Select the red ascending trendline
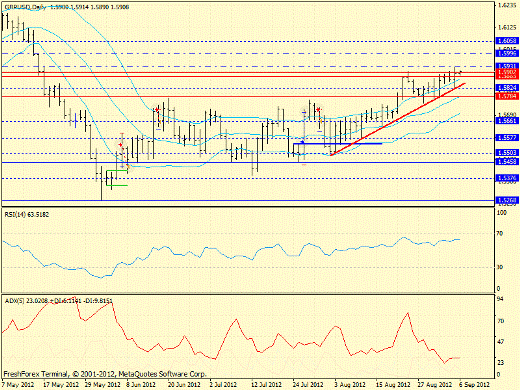The image size is (520, 390). (x=397, y=119)
